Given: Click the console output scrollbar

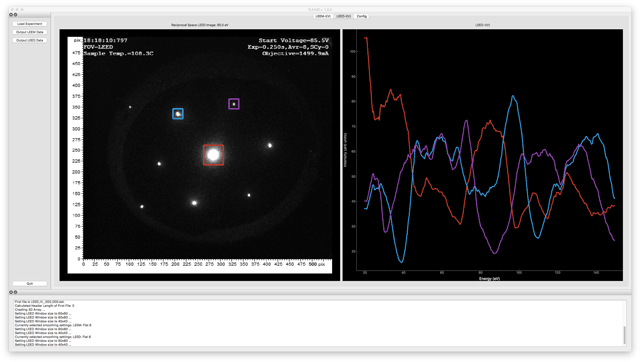Looking at the screenshot, I should (624, 335).
